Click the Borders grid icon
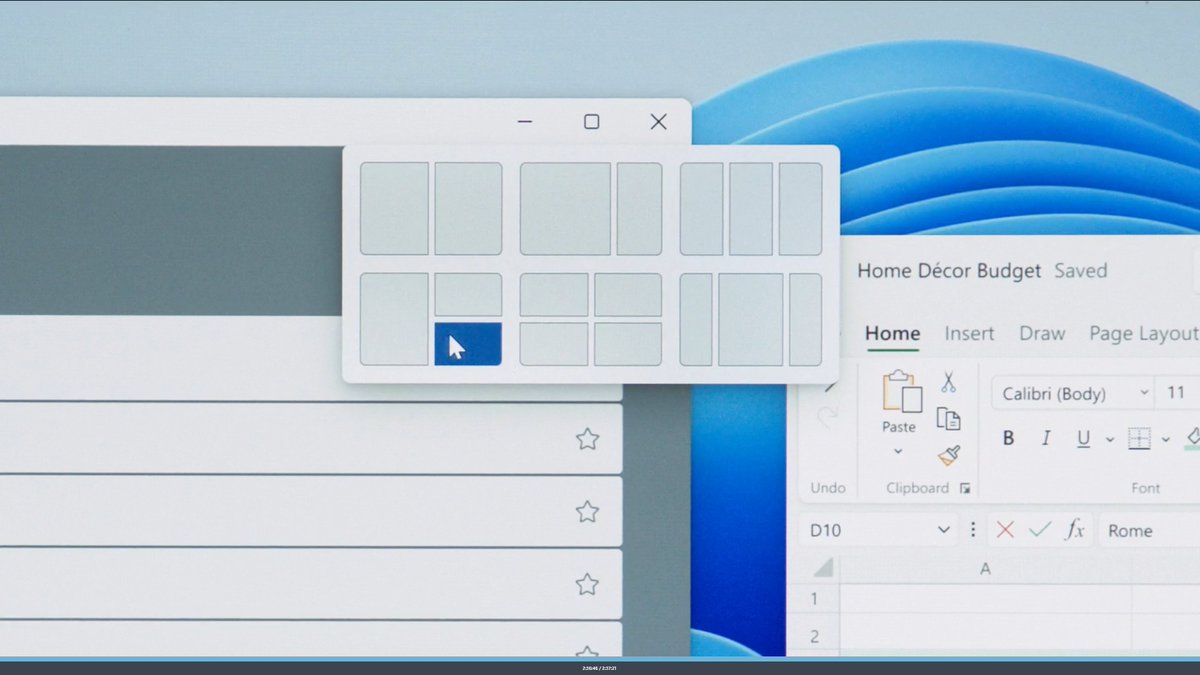Image resolution: width=1200 pixels, height=675 pixels. tap(1139, 438)
